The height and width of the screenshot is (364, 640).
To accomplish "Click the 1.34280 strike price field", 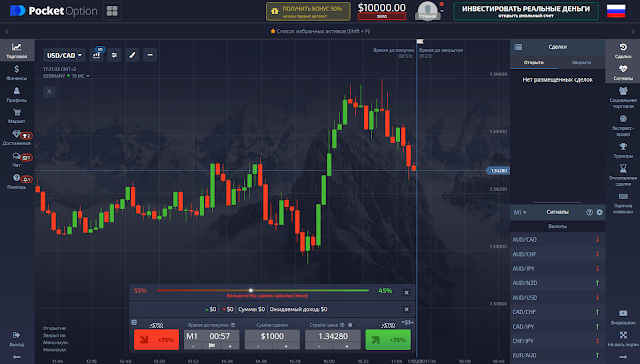I will (333, 336).
